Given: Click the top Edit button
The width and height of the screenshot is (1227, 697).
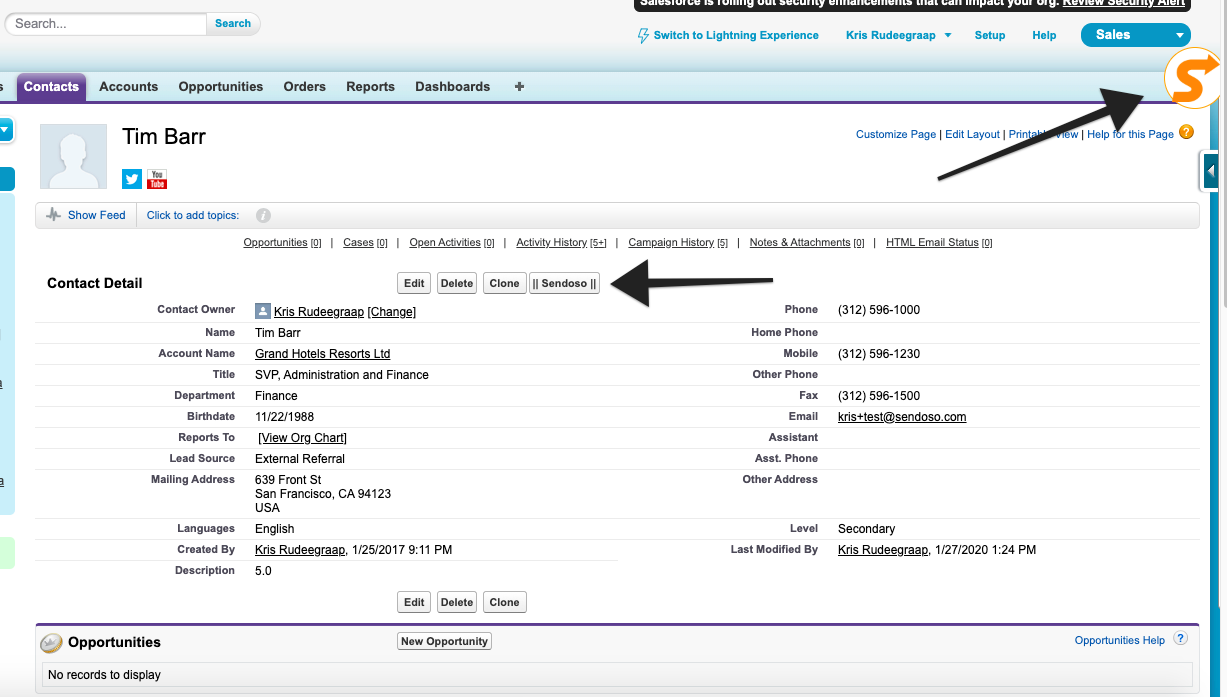Looking at the screenshot, I should [414, 283].
